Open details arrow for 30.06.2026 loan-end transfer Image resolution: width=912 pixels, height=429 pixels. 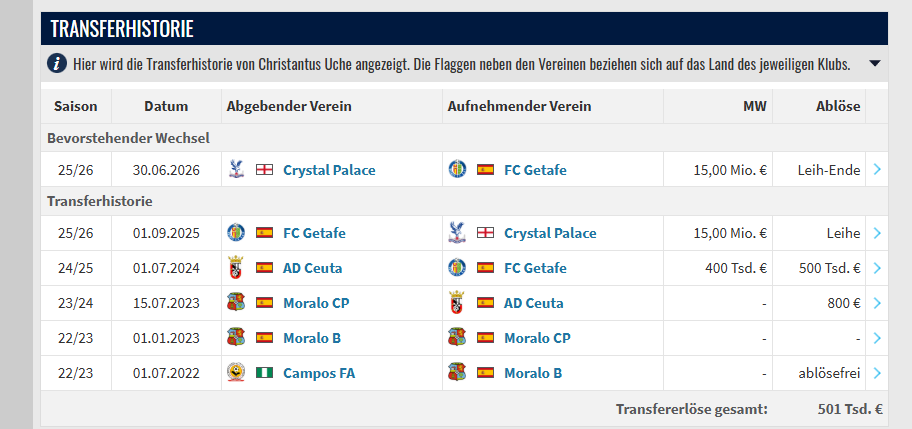pos(877,170)
